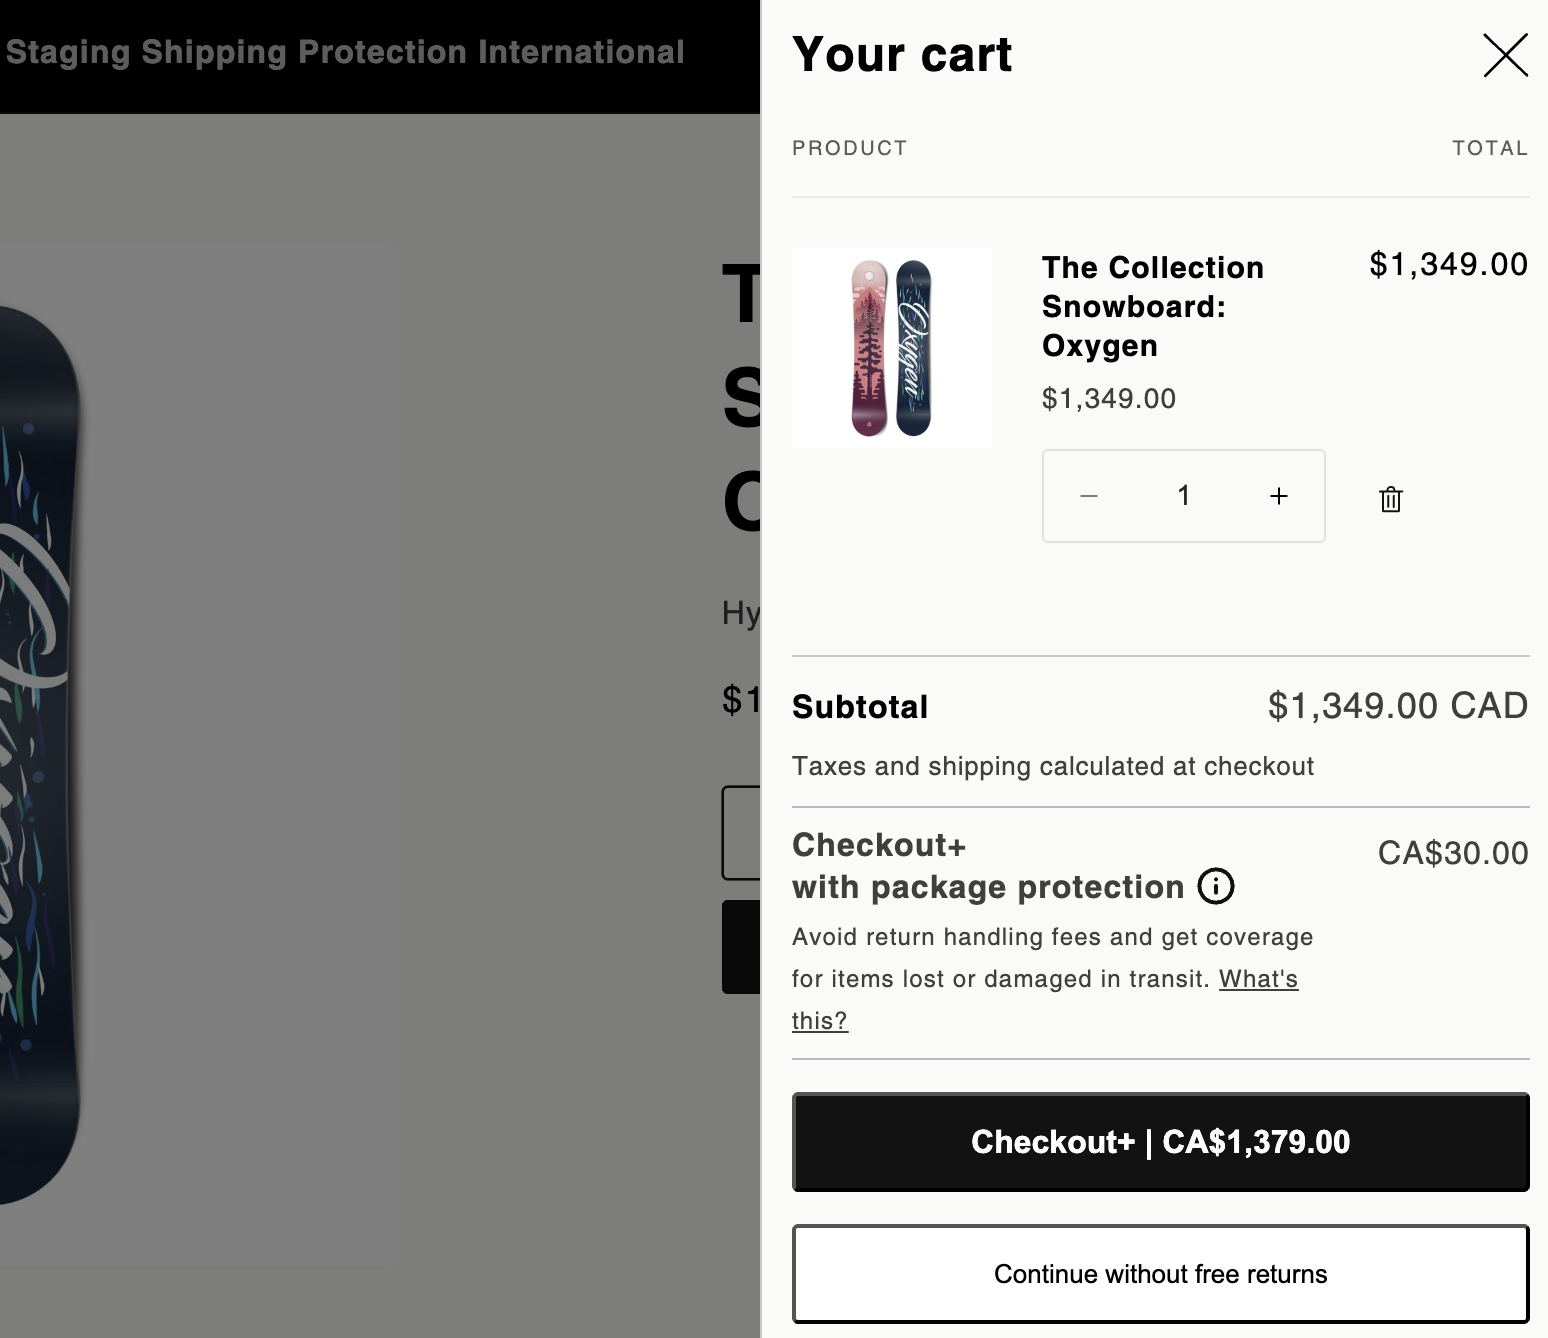1548x1338 pixels.
Task: Click the dimmed outlined button behind the cart drawer
Action: (x=741, y=833)
